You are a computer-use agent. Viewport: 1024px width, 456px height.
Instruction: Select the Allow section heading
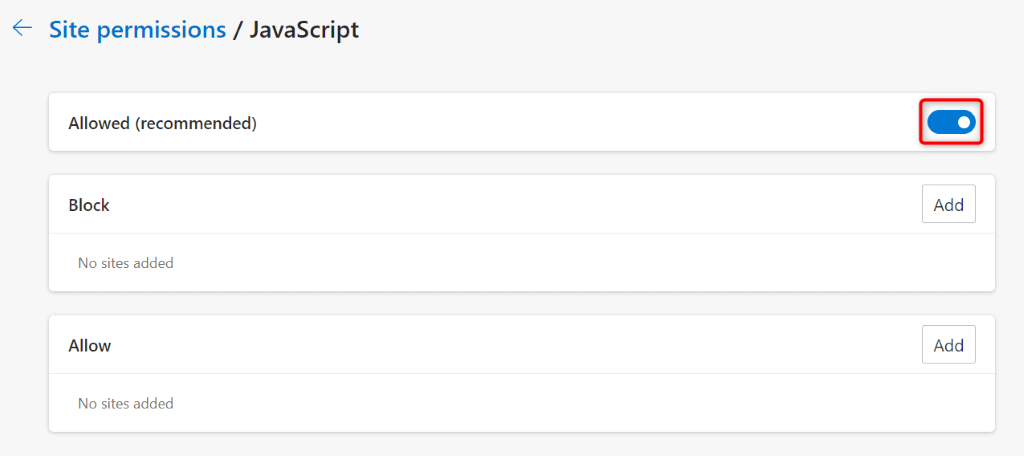[x=90, y=346]
